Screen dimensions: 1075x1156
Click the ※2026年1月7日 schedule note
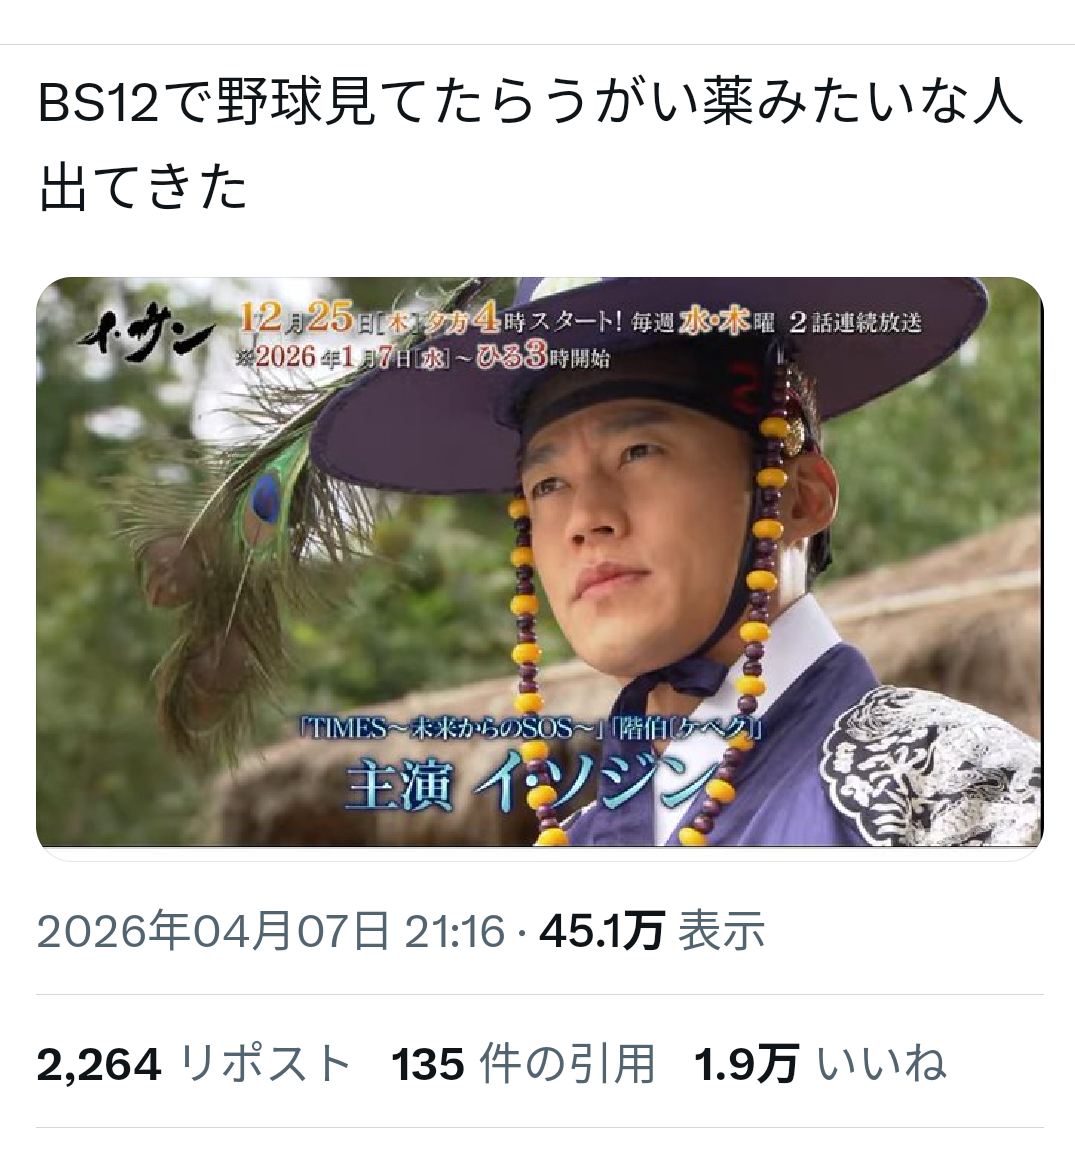[x=423, y=358]
